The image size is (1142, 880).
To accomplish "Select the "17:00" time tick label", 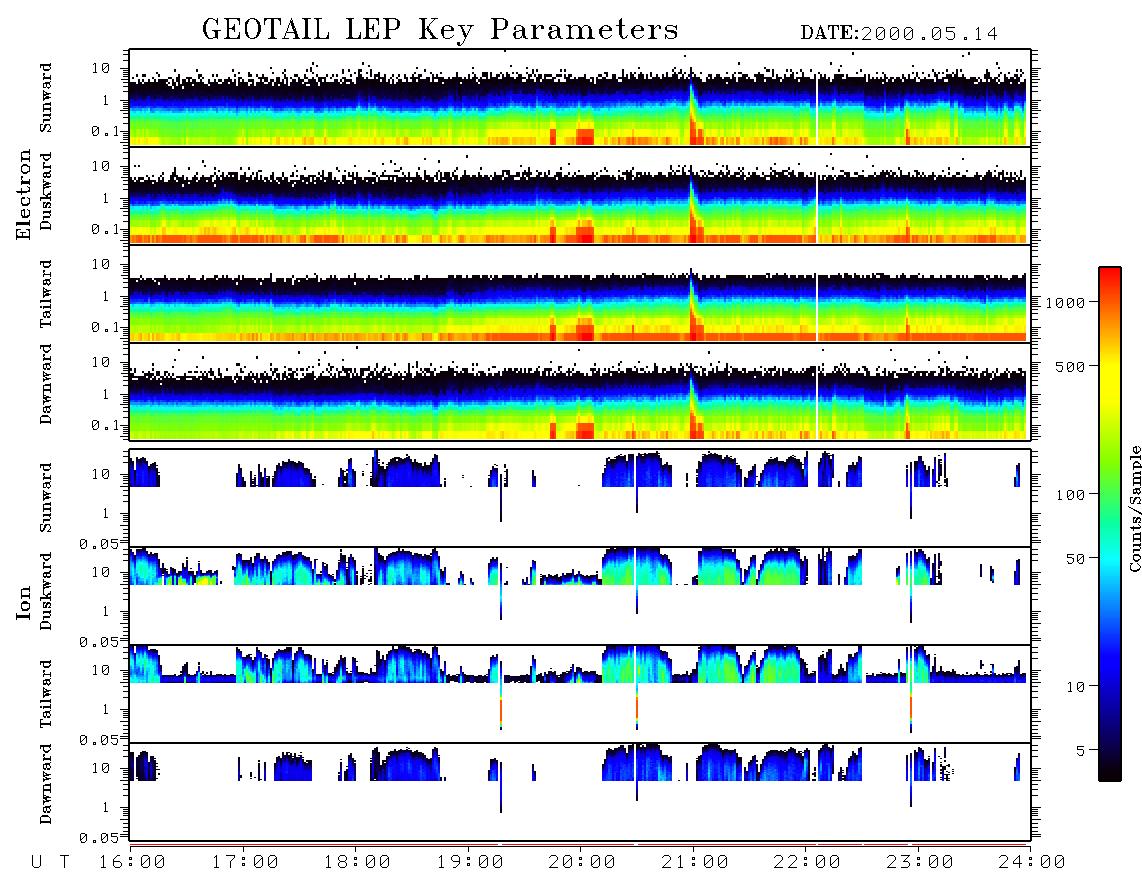I will click(245, 863).
